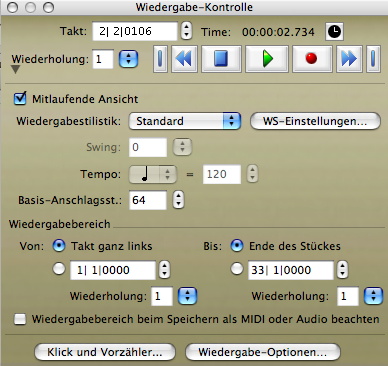This screenshot has width=388, height=366.
Task: Click the clock icon next to Time
Action: pyautogui.click(x=334, y=32)
